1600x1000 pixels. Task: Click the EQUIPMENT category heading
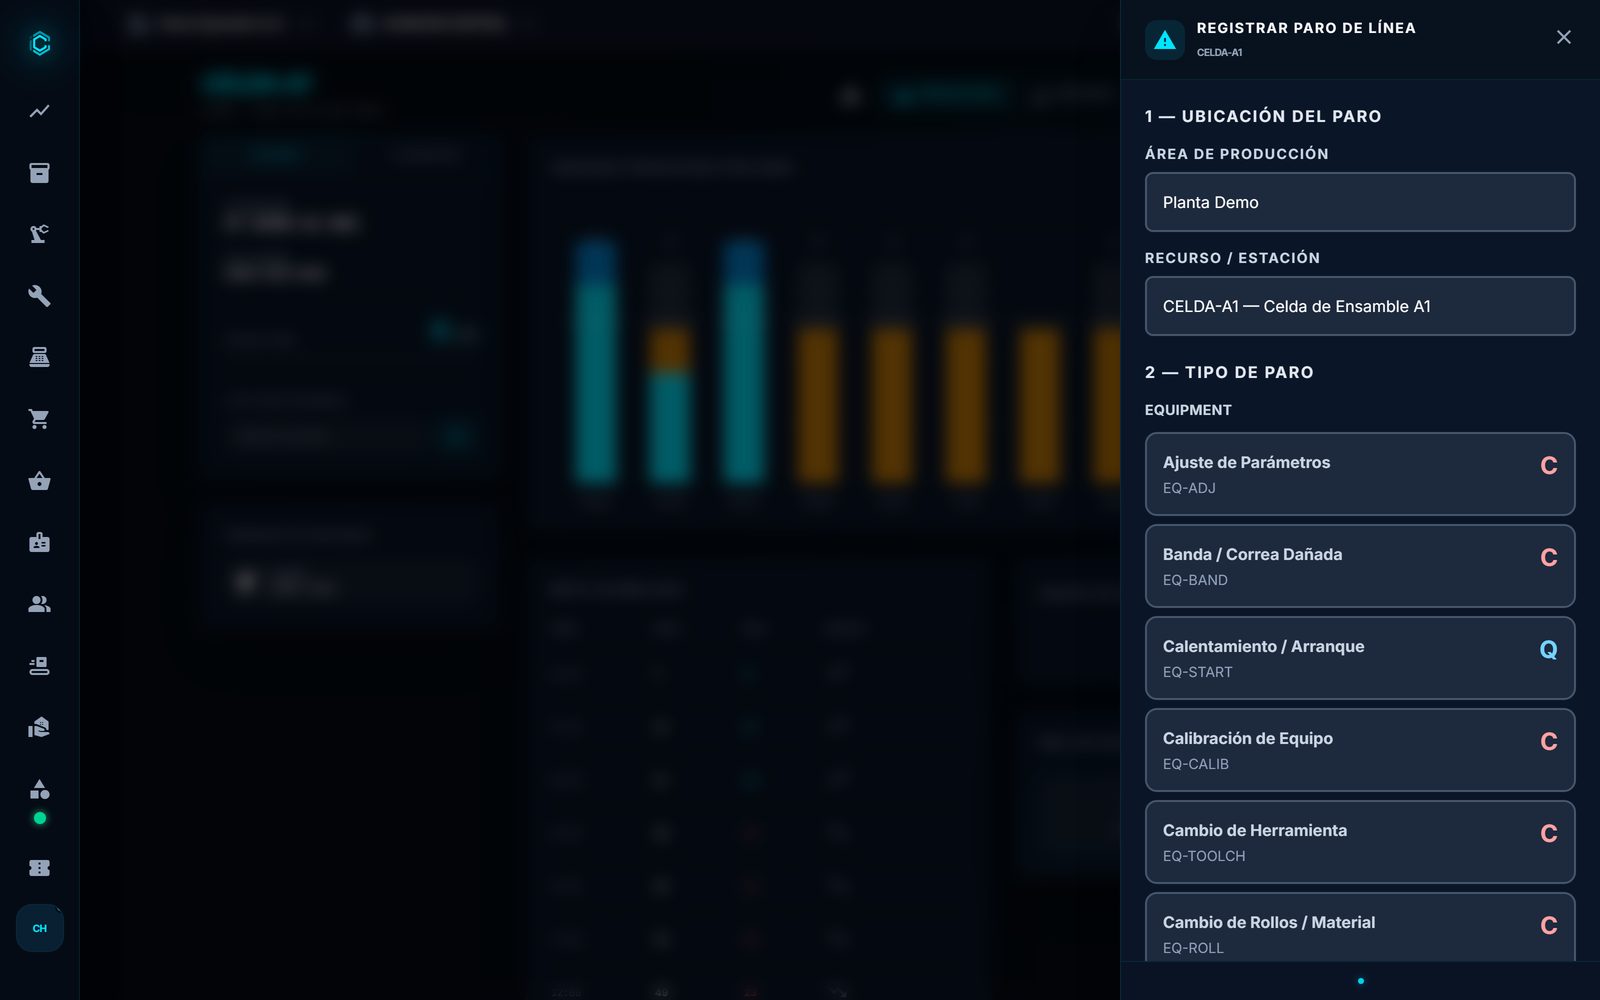pyautogui.click(x=1188, y=410)
